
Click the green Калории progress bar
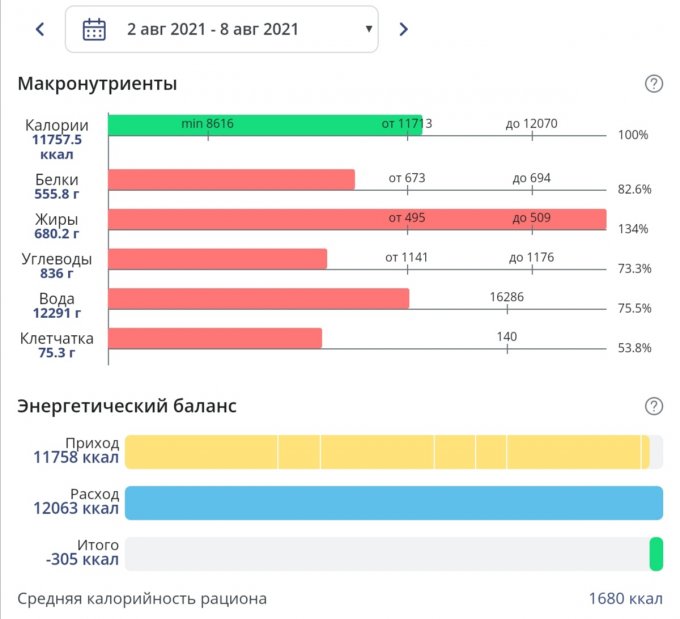coord(264,125)
